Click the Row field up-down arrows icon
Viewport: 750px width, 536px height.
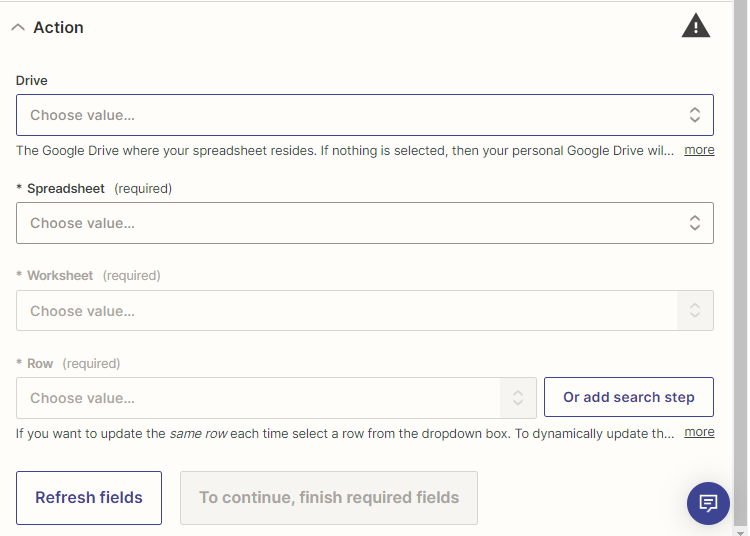coord(518,398)
